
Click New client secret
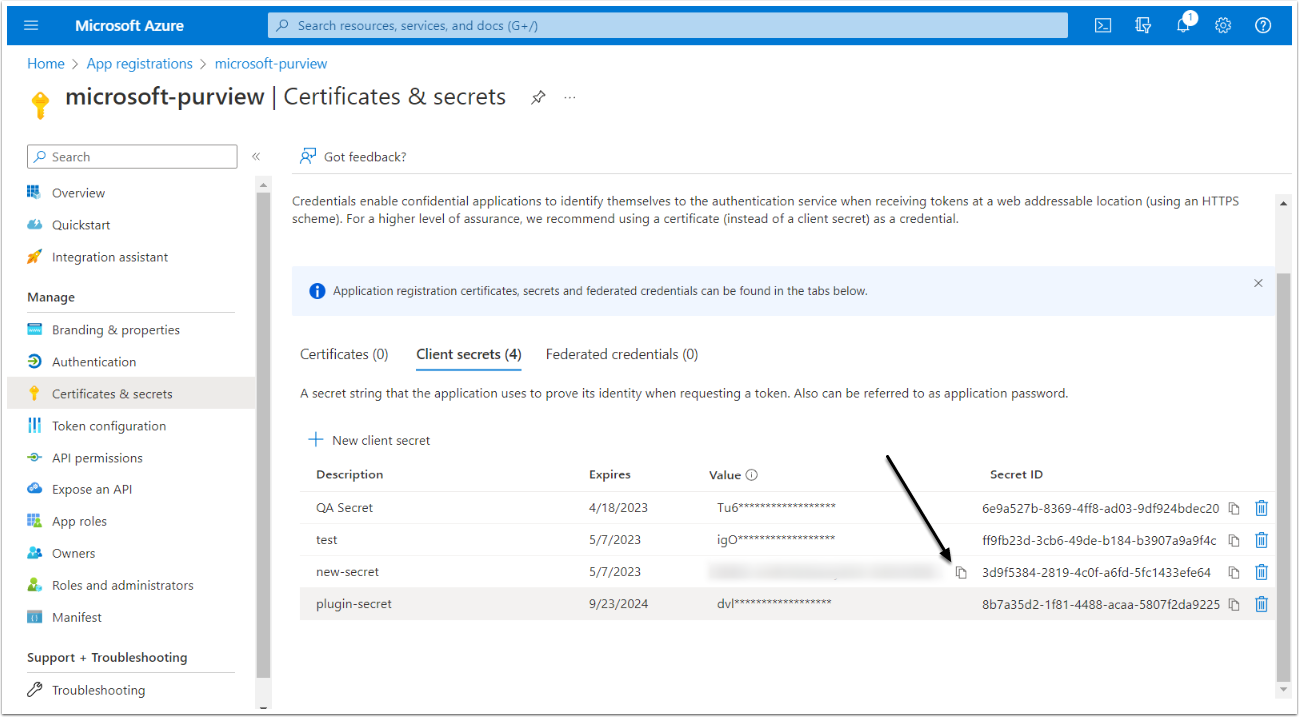pos(369,440)
